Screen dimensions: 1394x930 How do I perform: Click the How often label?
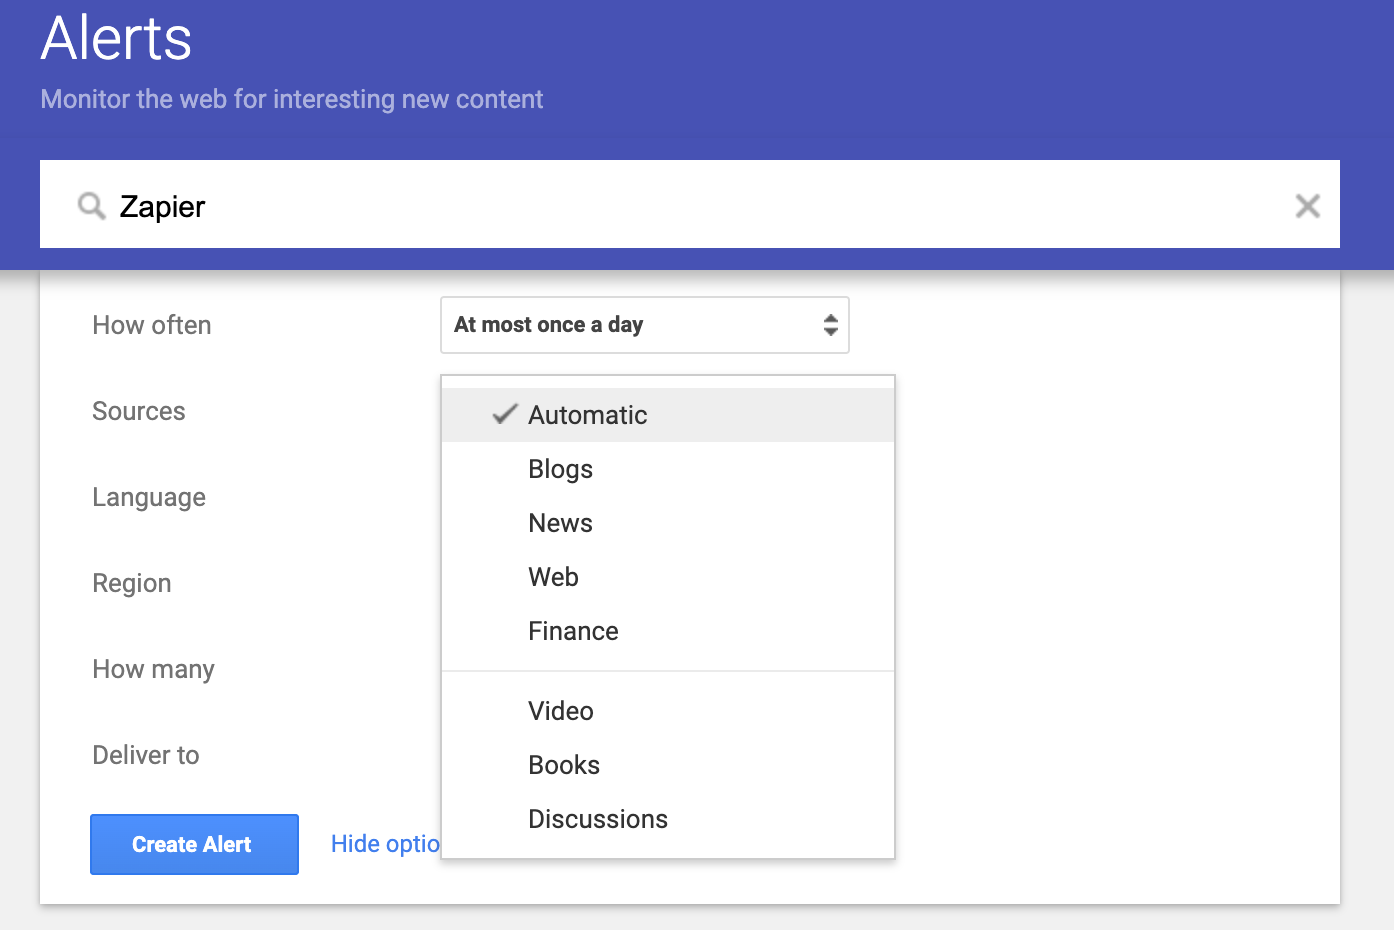coord(152,325)
